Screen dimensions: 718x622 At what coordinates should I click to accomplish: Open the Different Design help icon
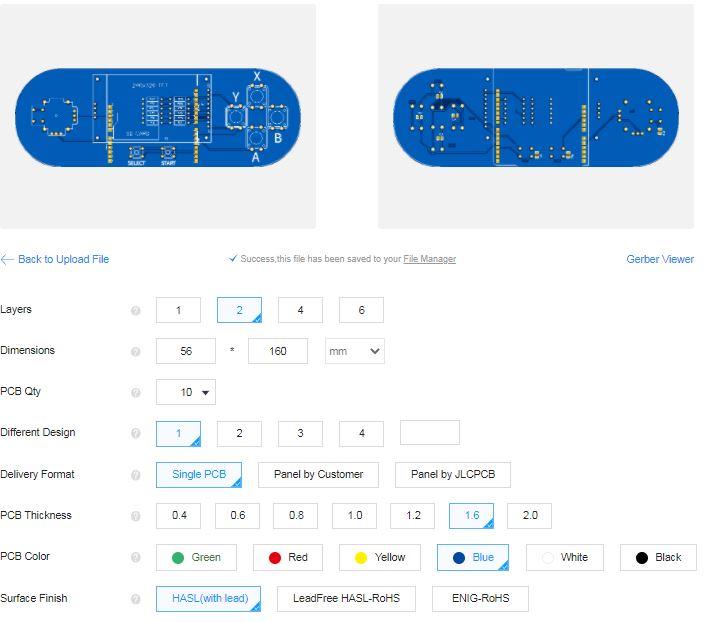pos(136,433)
